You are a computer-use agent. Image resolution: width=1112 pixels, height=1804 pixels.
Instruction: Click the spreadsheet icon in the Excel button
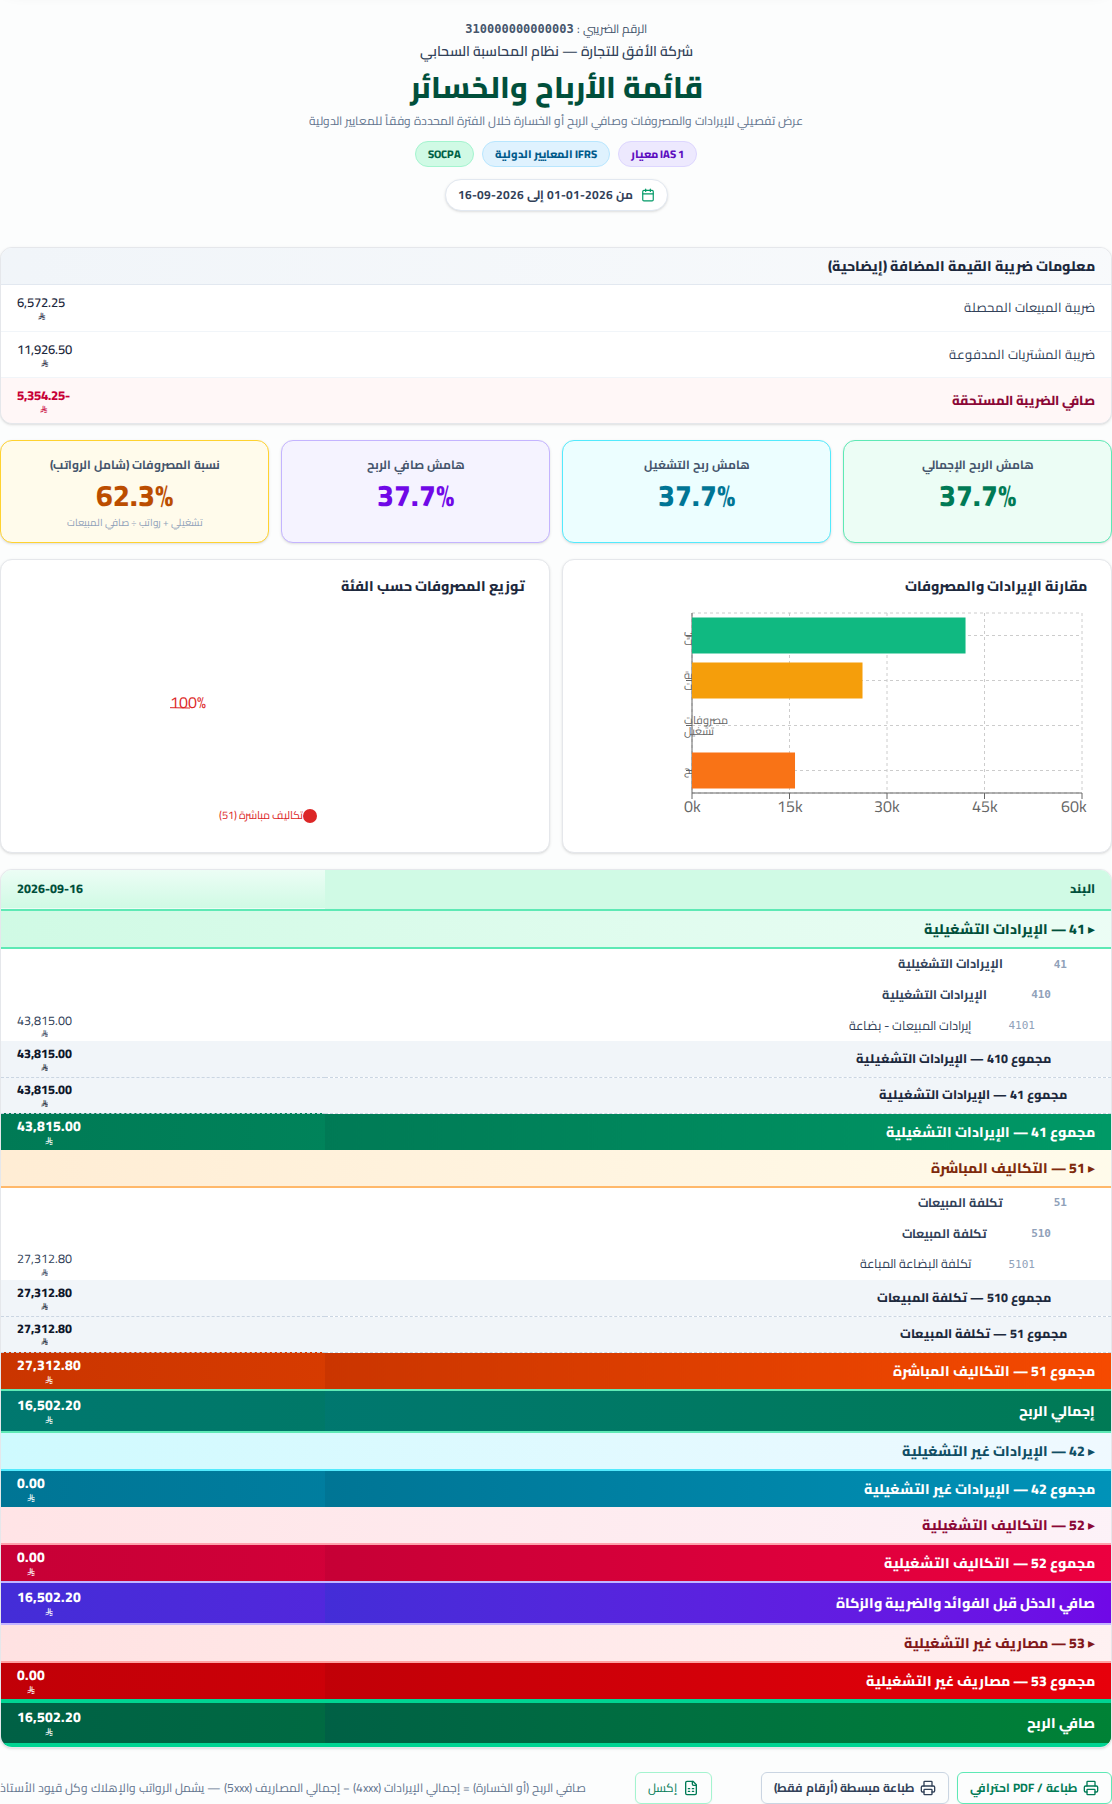pyautogui.click(x=691, y=1788)
